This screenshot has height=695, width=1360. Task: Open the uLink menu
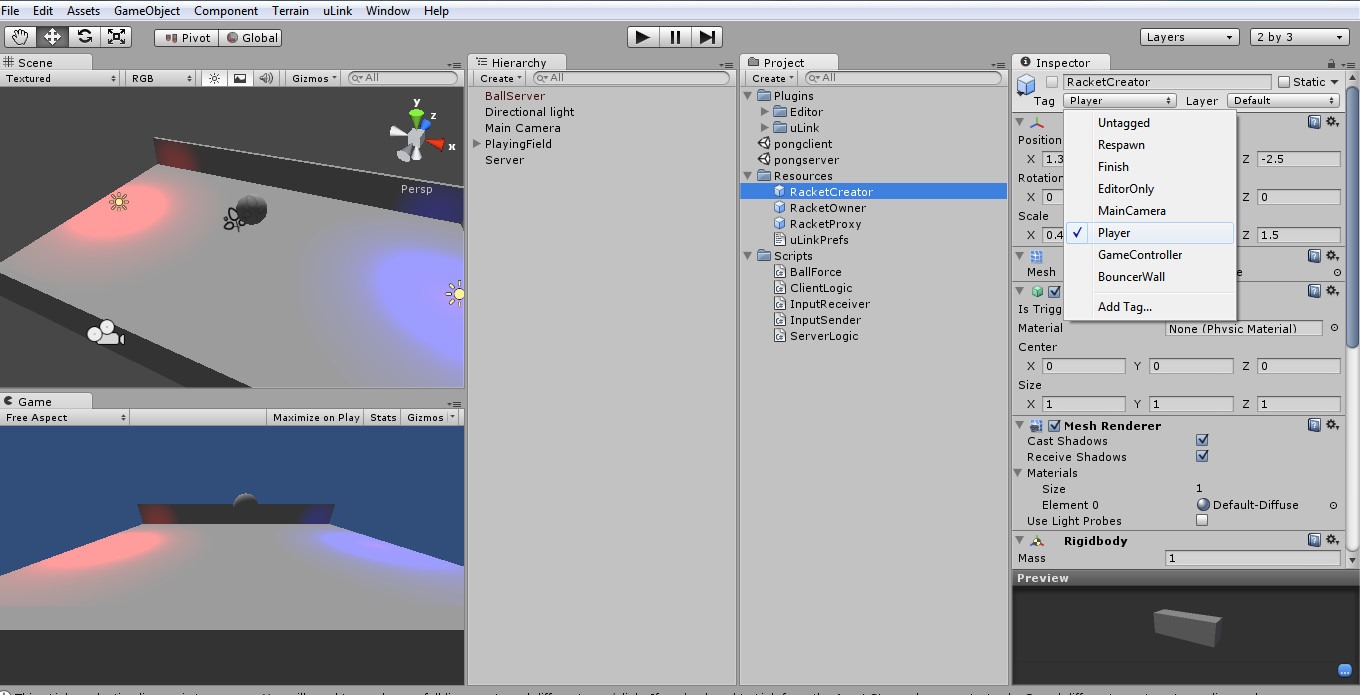[x=337, y=11]
